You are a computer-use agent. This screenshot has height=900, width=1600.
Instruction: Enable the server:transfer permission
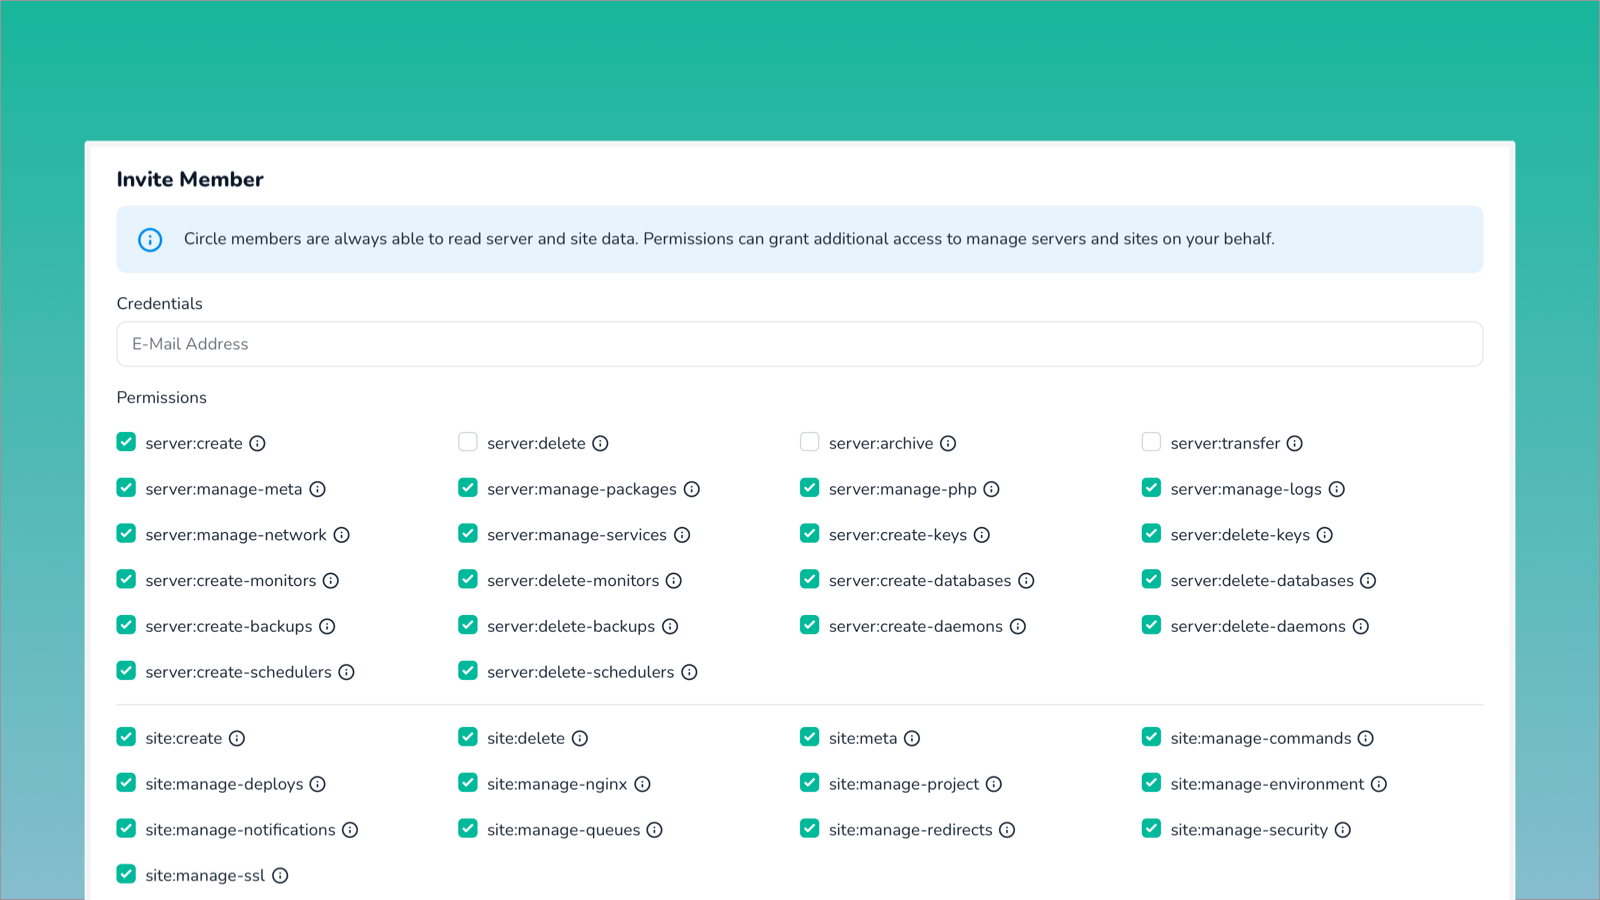(x=1151, y=441)
